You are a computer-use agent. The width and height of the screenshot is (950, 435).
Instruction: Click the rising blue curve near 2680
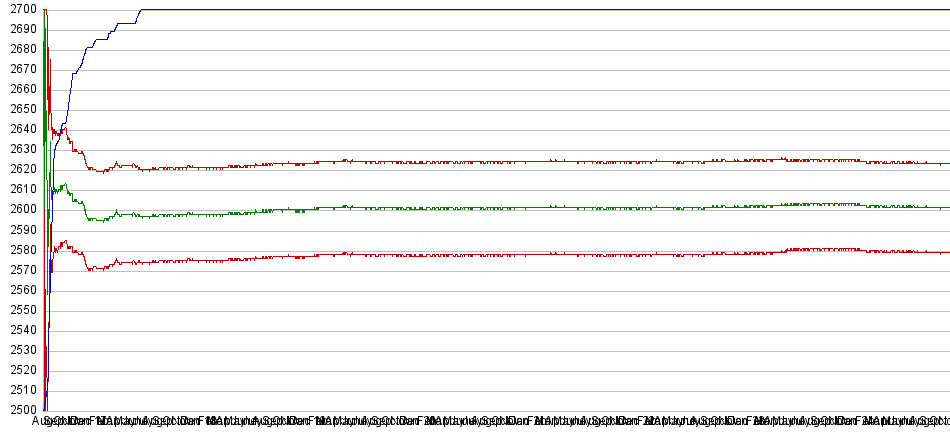tap(87, 49)
